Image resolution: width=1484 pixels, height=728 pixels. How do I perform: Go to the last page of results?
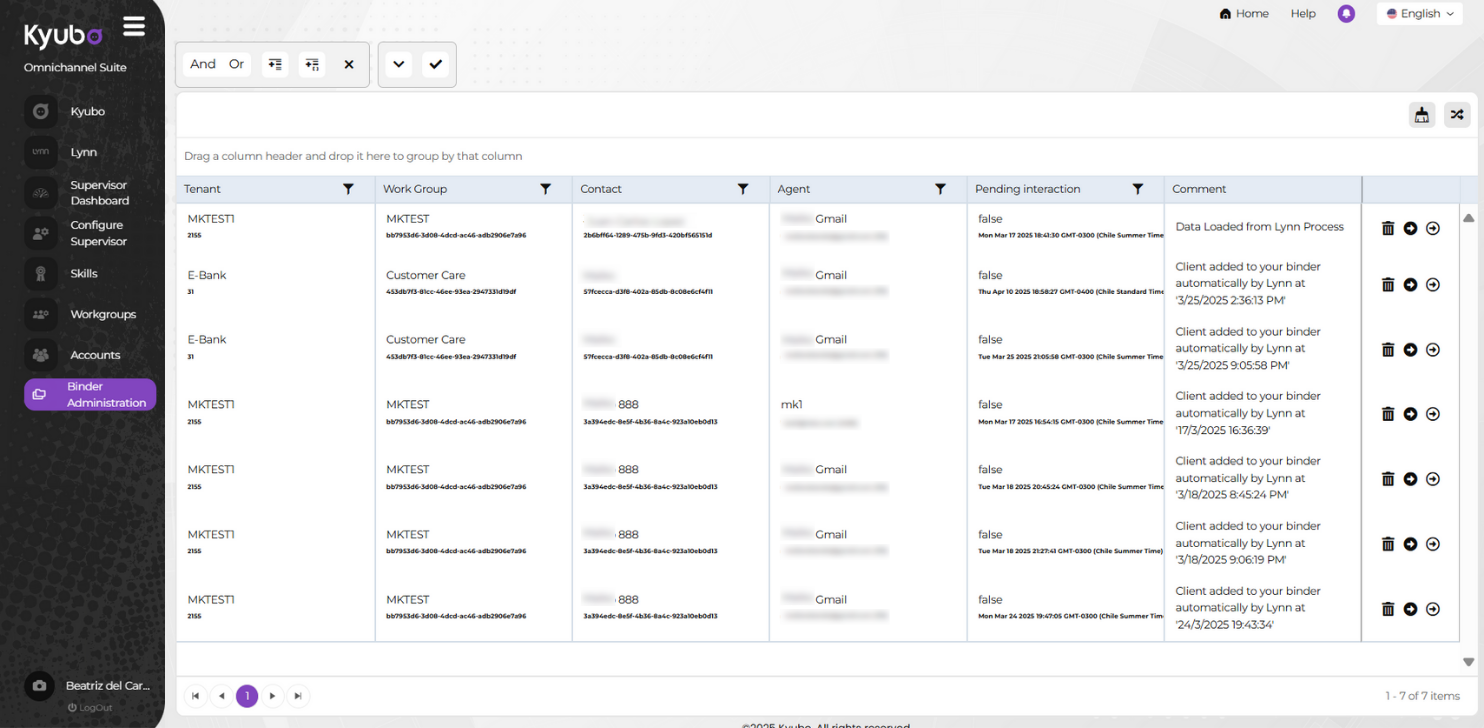(298, 696)
